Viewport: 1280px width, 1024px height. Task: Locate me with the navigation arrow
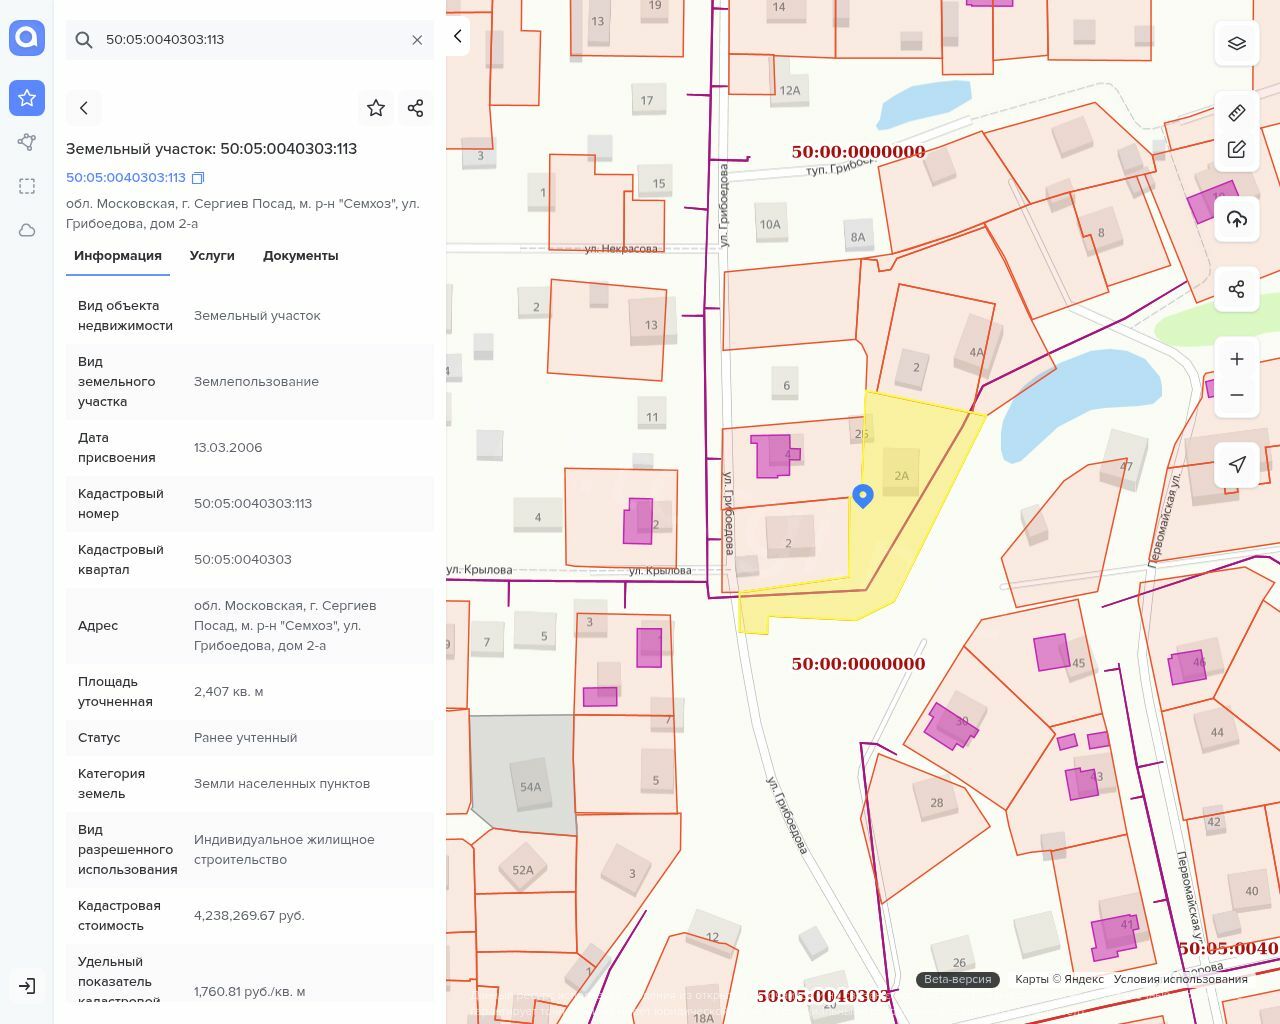click(x=1237, y=464)
